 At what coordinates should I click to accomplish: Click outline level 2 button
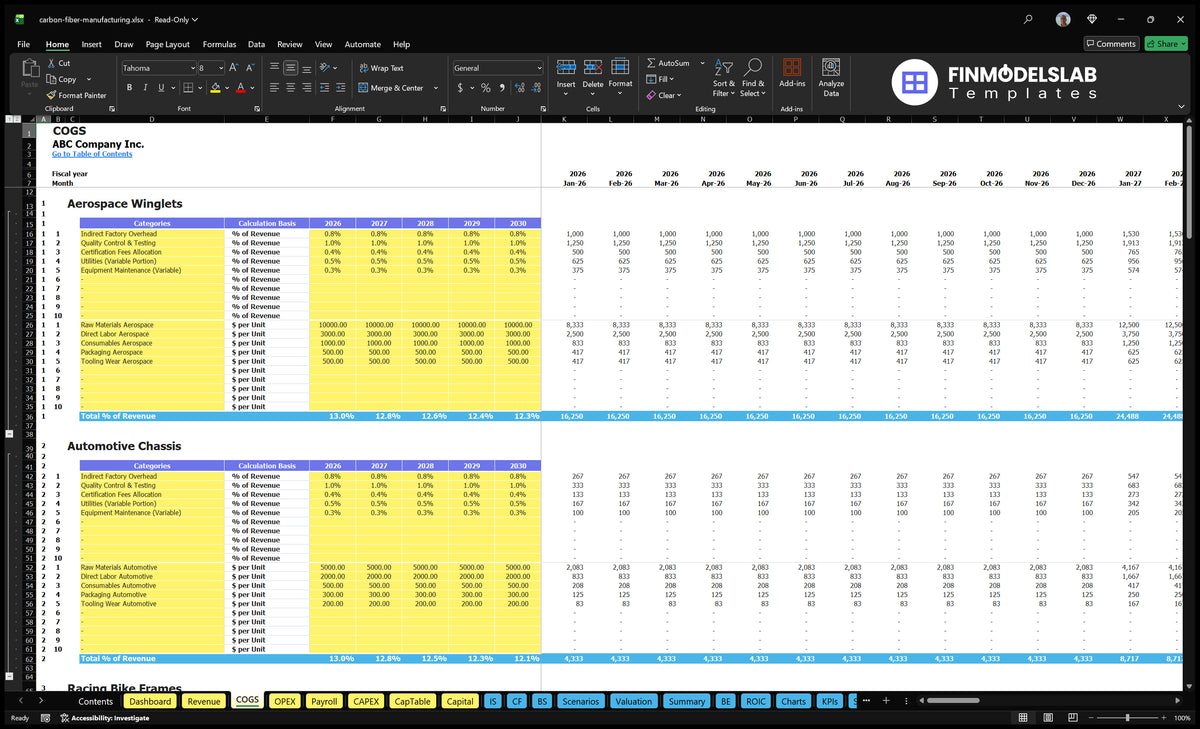click(17, 119)
